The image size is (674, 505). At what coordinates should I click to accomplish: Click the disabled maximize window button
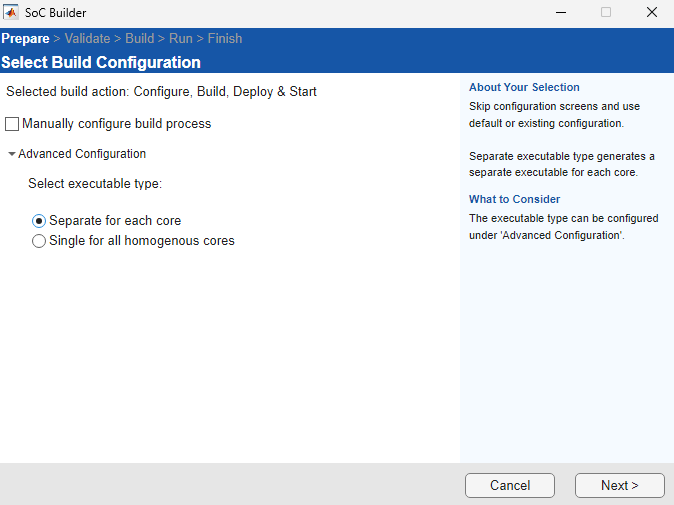click(605, 13)
